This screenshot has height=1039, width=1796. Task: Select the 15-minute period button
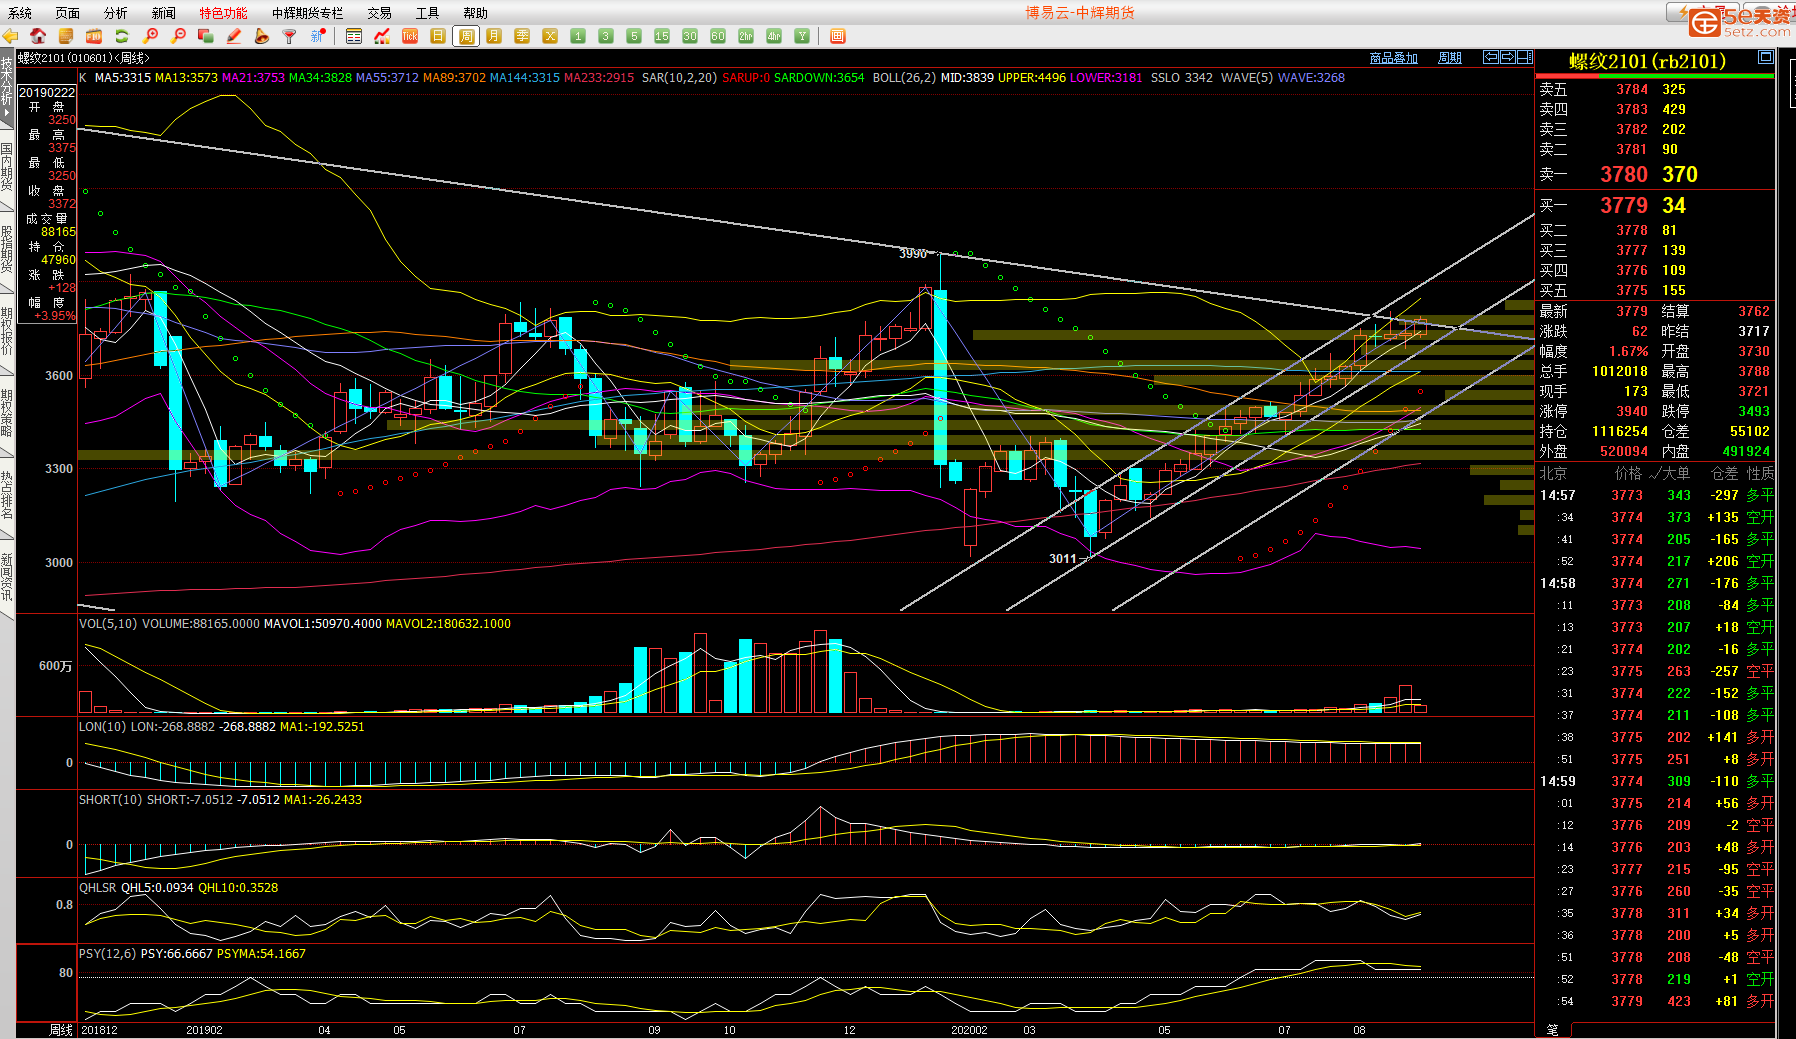click(x=662, y=36)
